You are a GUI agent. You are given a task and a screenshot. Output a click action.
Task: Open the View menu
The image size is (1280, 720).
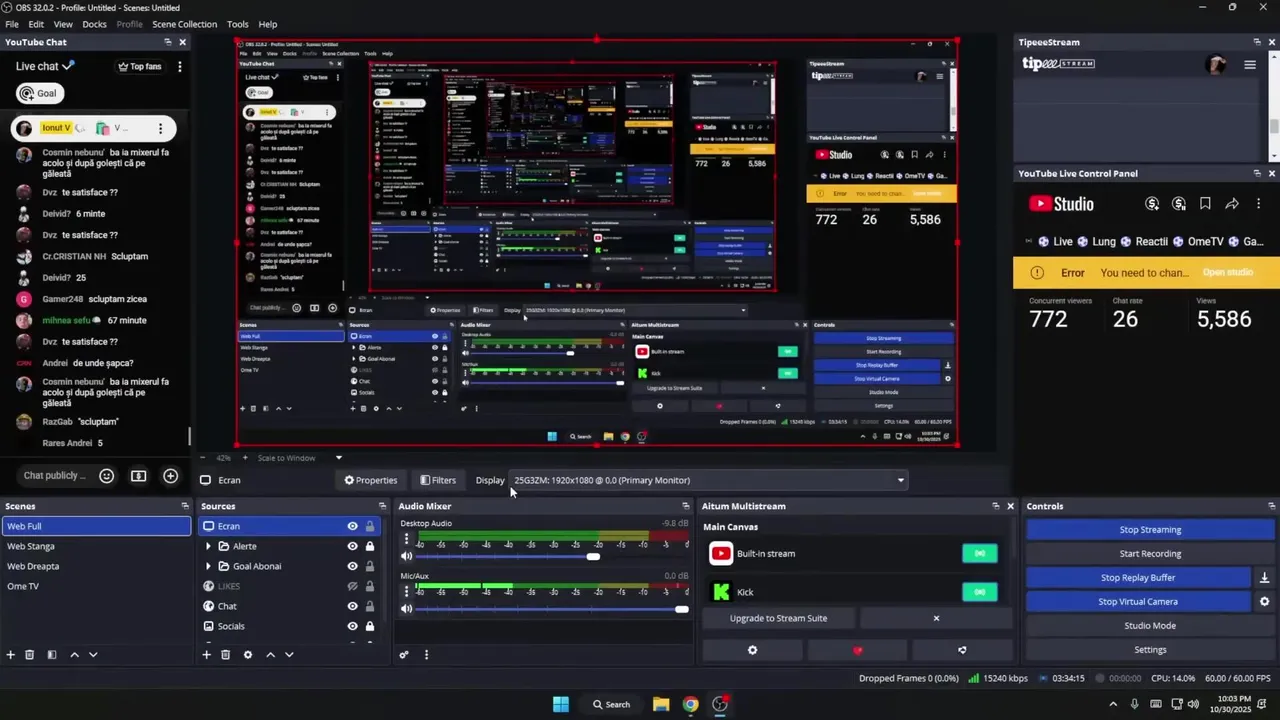tap(63, 24)
